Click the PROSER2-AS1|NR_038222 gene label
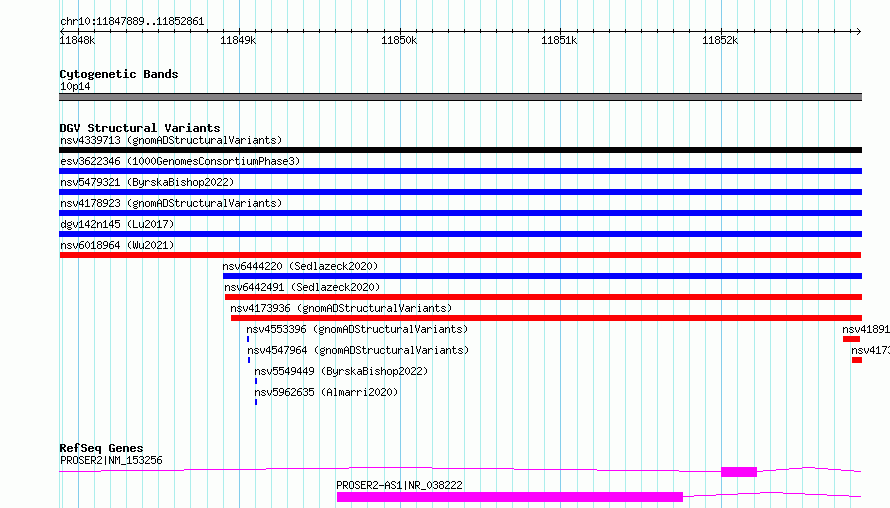Viewport: 890px width, 508px height. (x=399, y=485)
